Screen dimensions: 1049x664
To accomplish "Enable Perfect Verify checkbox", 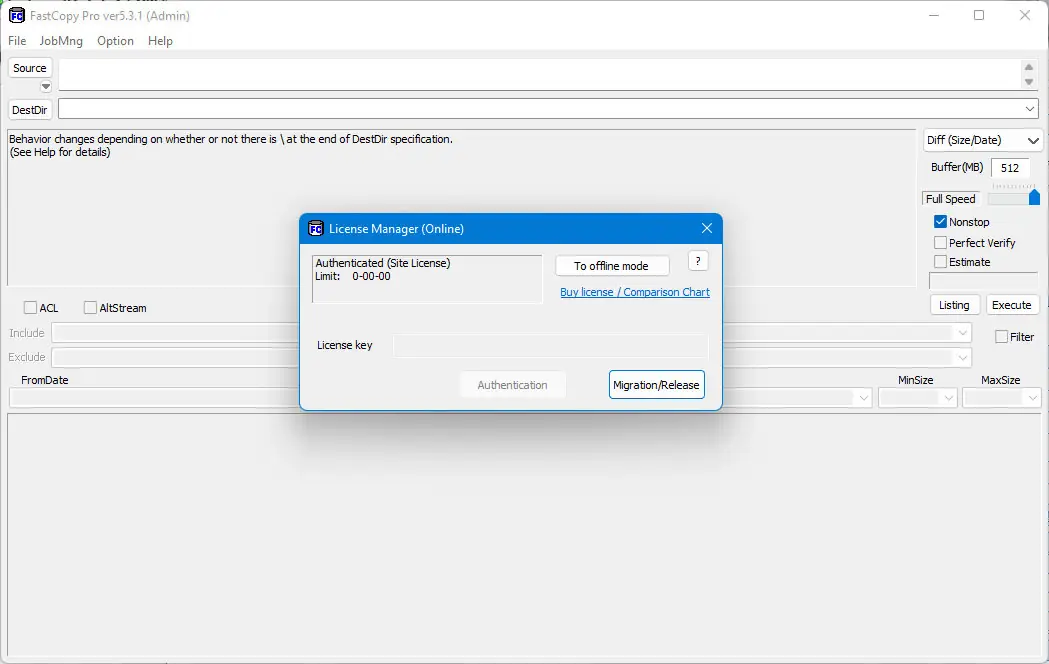I will click(x=940, y=243).
